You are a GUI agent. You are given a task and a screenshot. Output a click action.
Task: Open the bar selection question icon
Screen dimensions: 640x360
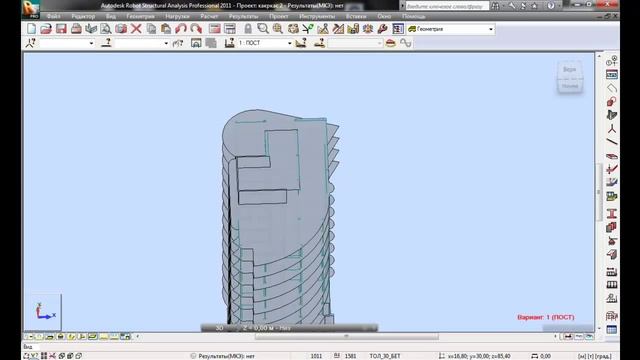(106, 43)
